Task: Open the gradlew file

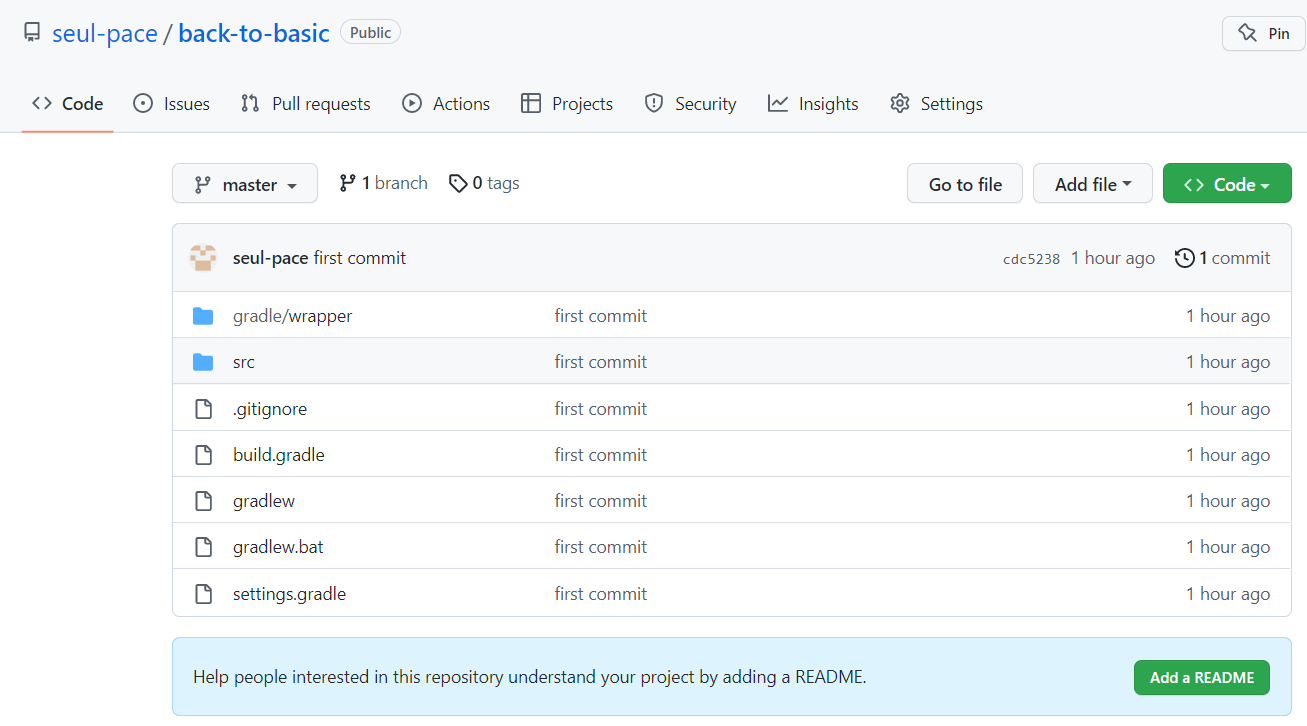Action: (x=264, y=501)
